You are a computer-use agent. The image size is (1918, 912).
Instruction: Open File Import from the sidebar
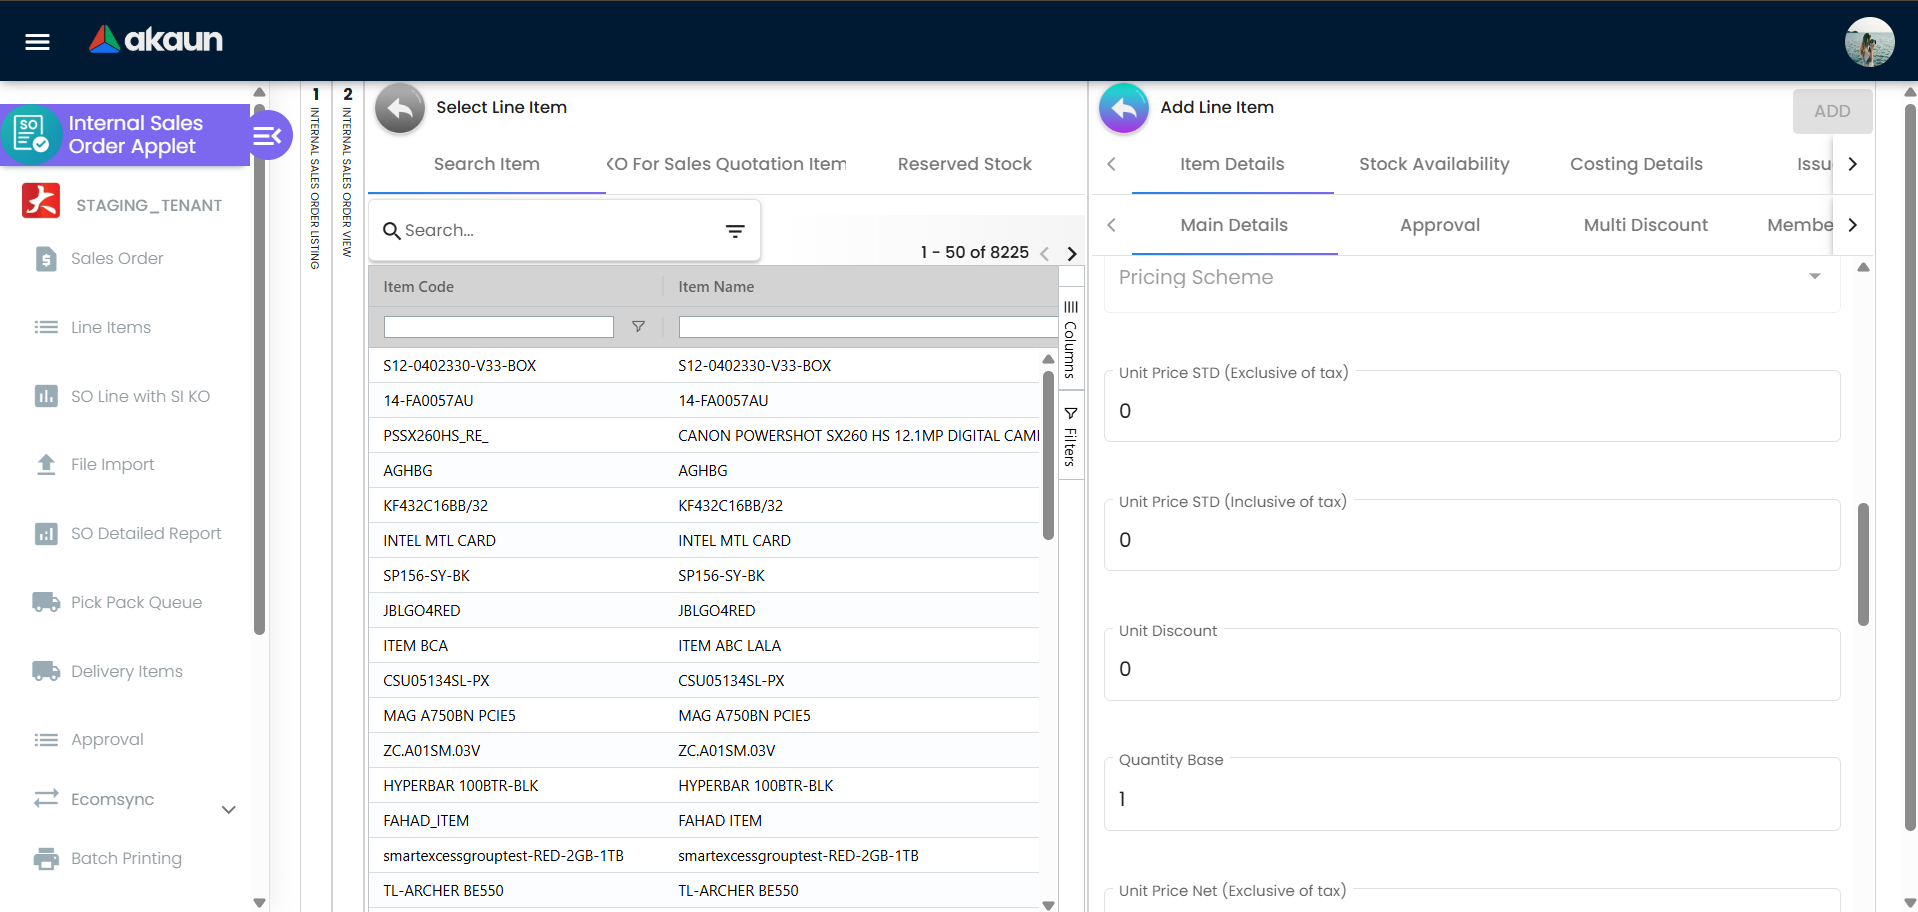point(112,464)
